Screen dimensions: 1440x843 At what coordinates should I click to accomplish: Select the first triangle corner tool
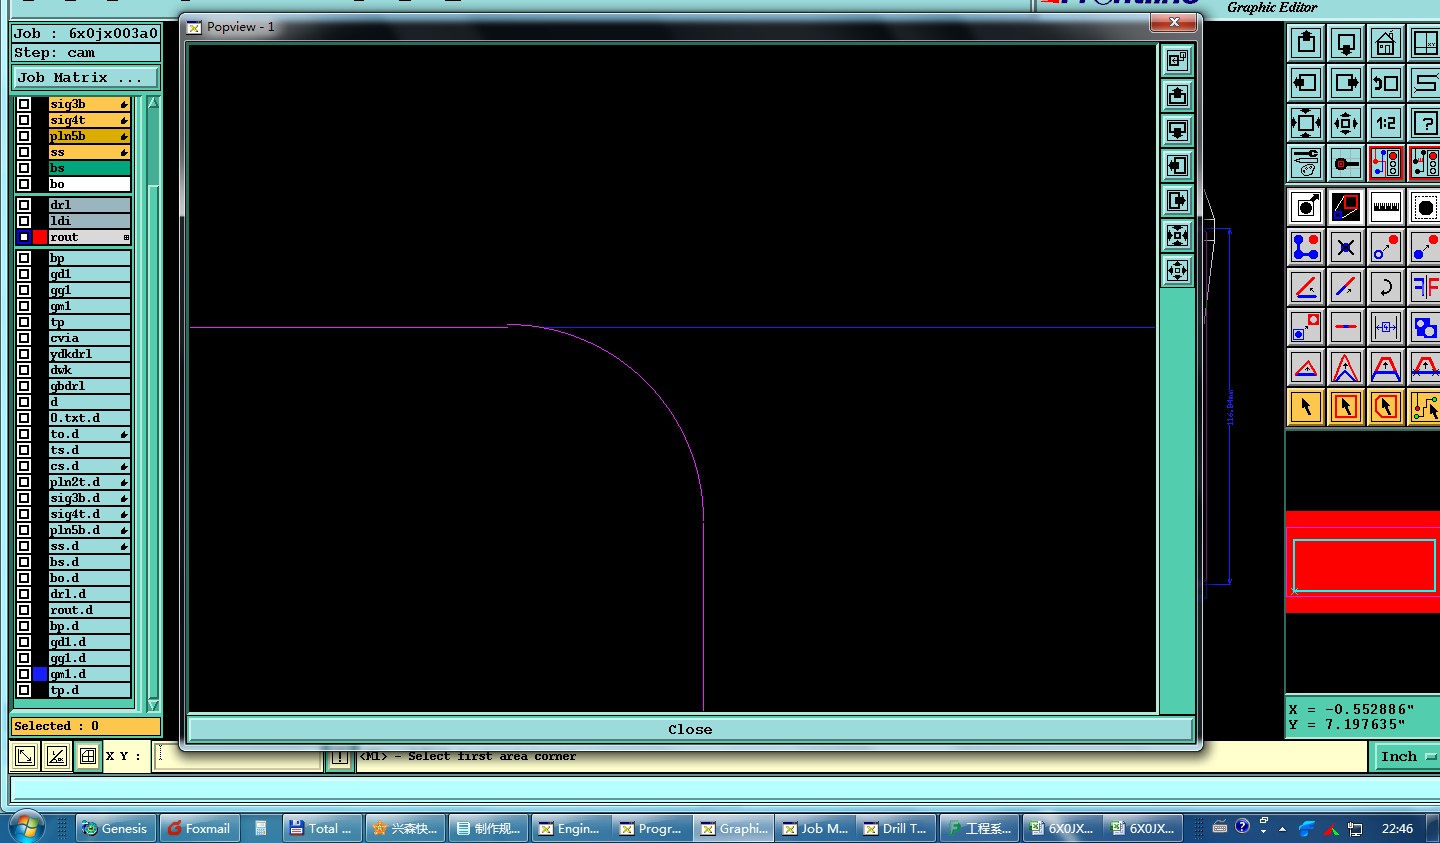click(1306, 367)
